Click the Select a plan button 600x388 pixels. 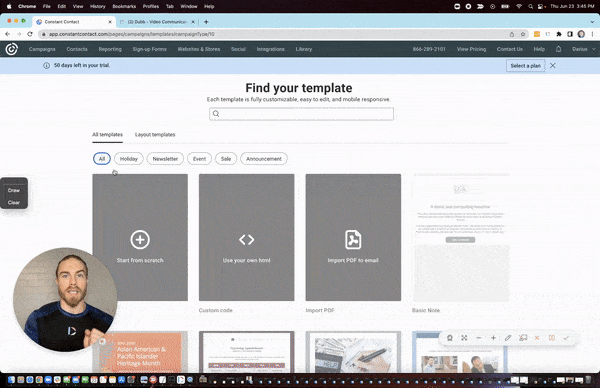point(525,65)
